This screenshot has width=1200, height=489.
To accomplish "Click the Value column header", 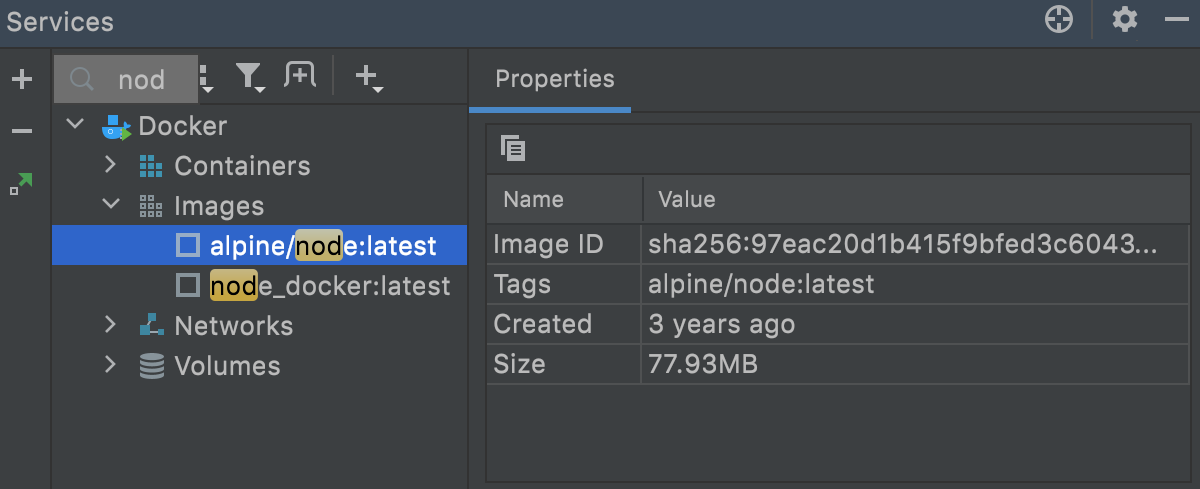I will click(915, 199).
